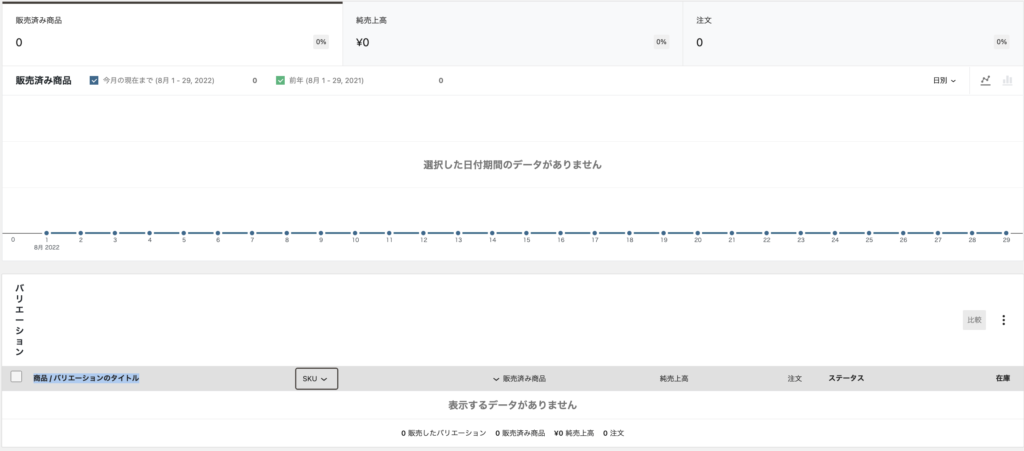Click the data point for day 15
The height and width of the screenshot is (451, 1024).
(x=526, y=233)
